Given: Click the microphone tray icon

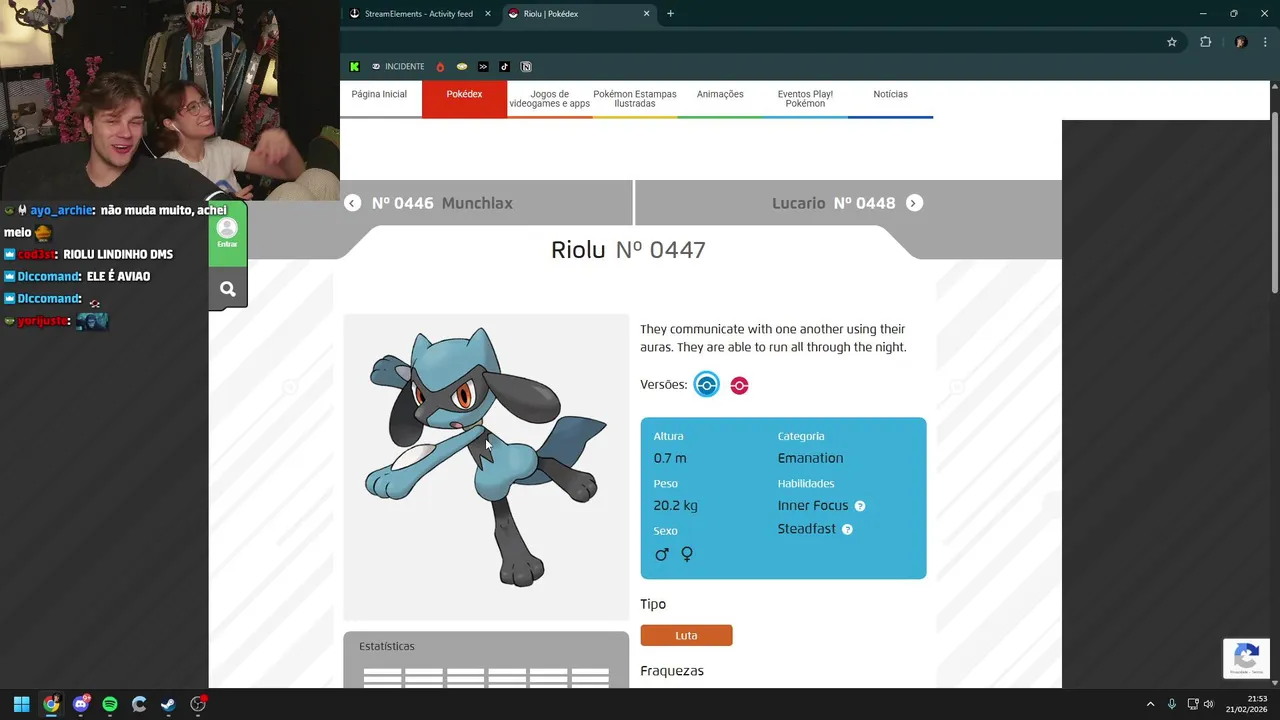Looking at the screenshot, I should point(1171,704).
